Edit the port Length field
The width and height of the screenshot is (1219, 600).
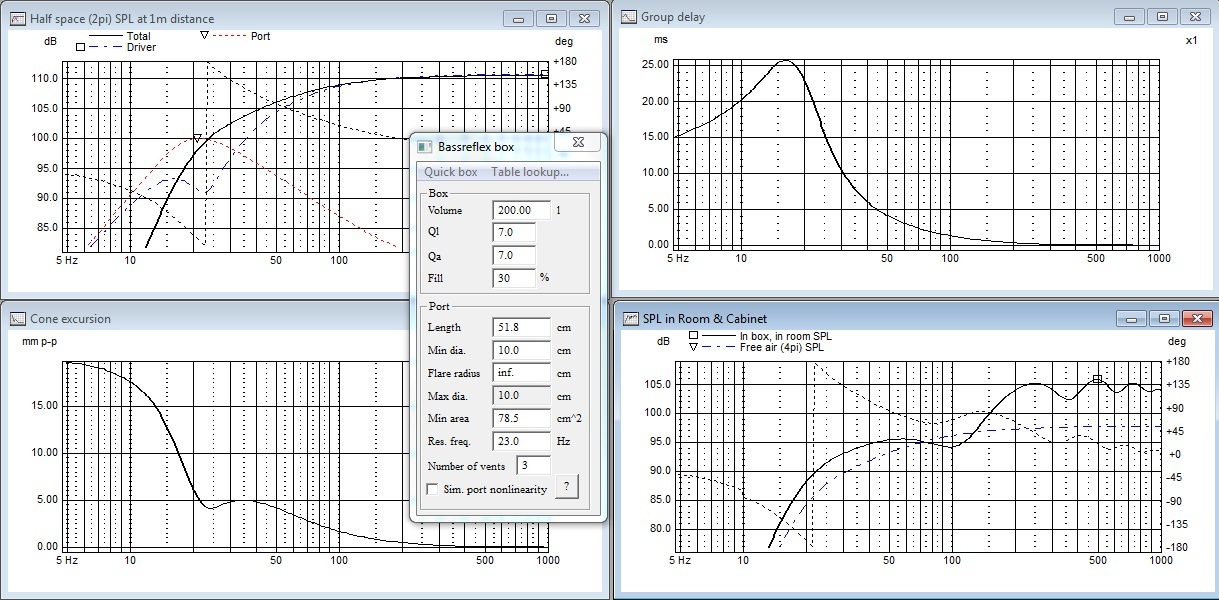521,327
